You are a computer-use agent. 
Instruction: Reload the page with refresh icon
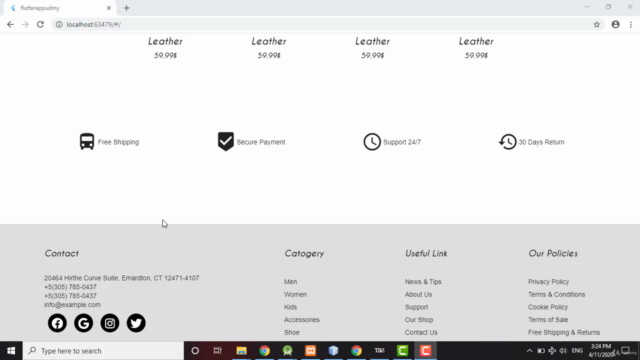click(x=40, y=24)
